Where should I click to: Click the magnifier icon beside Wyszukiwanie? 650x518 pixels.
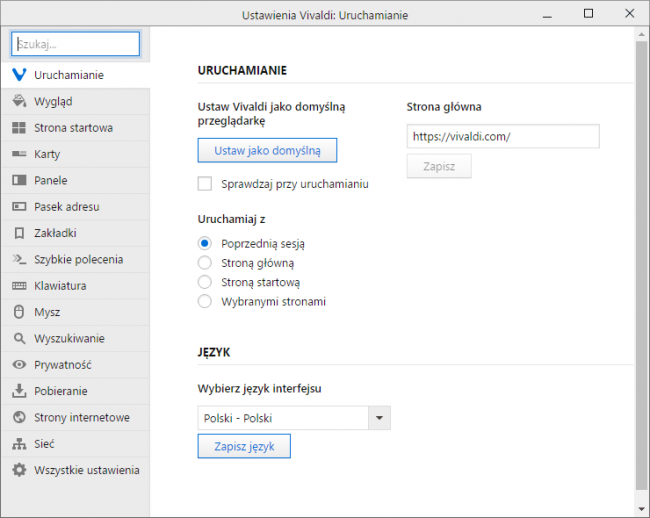tap(19, 338)
